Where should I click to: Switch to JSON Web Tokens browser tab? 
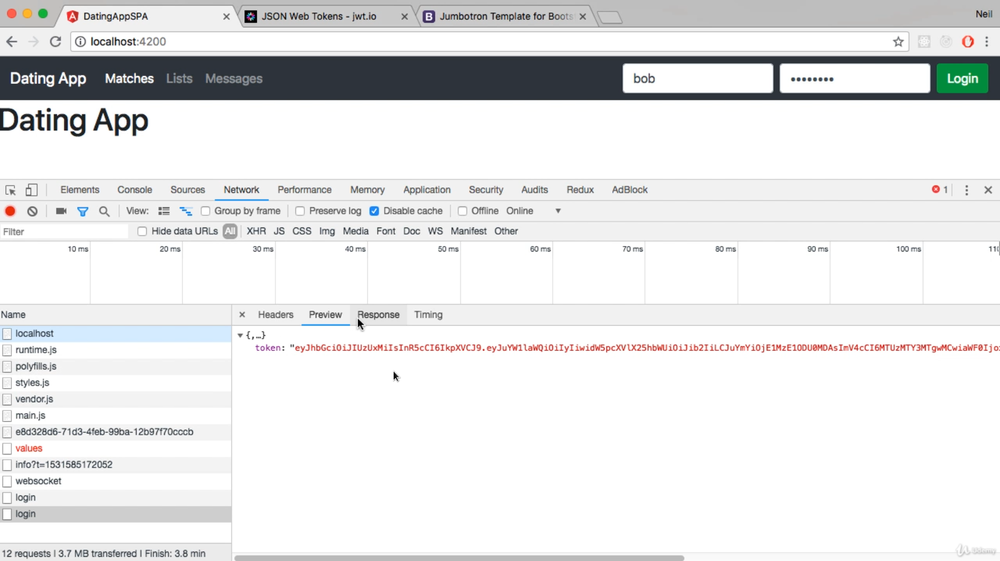pyautogui.click(x=327, y=17)
